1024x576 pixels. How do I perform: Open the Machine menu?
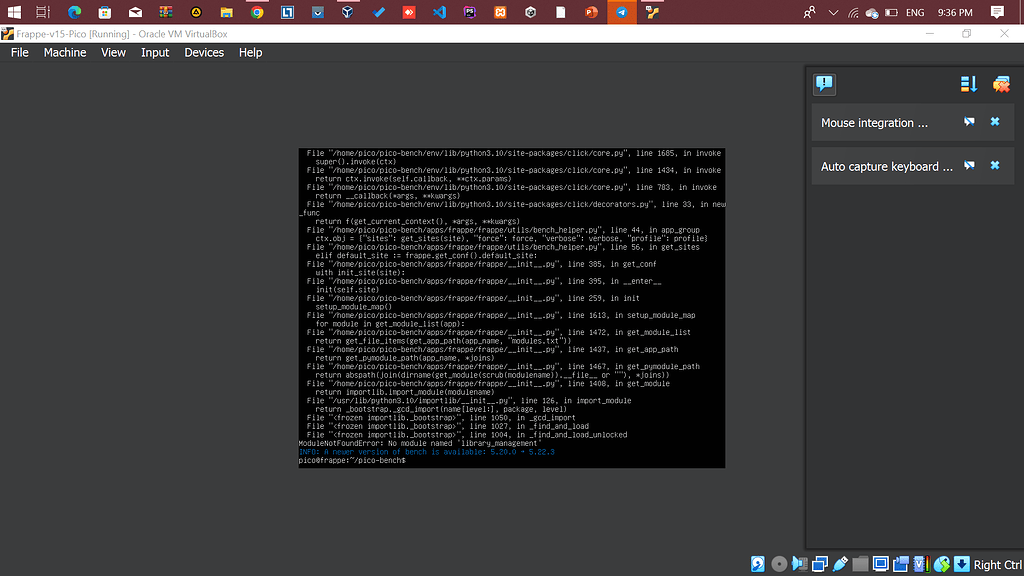tap(64, 52)
